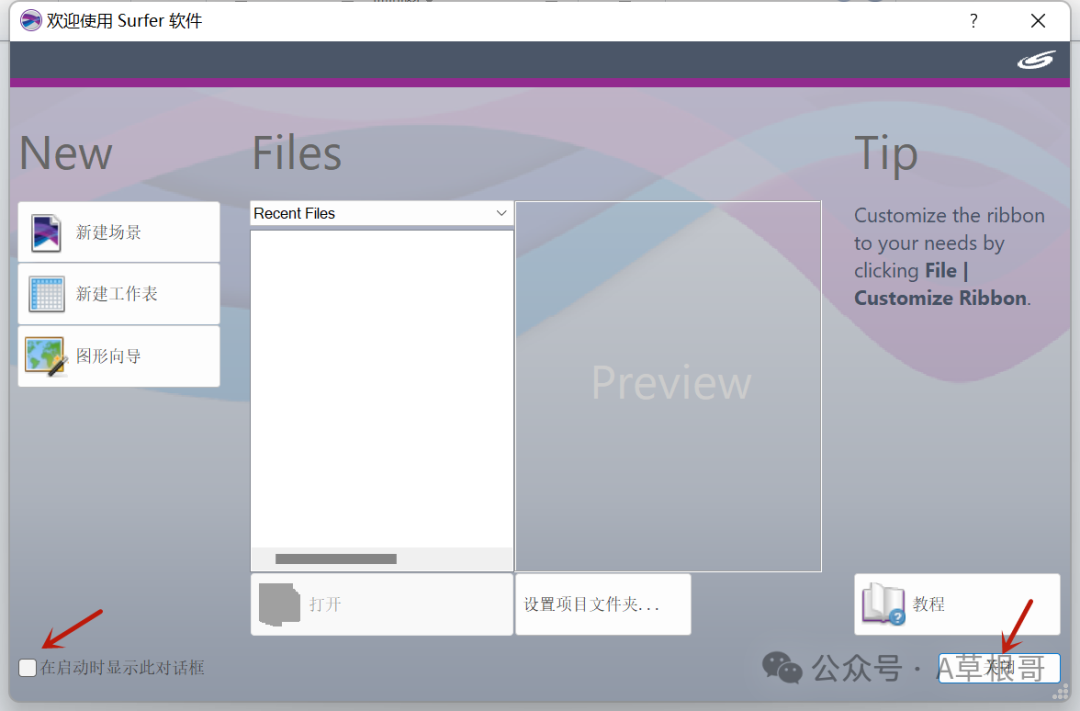Open the Recent Files combo box

click(x=381, y=213)
